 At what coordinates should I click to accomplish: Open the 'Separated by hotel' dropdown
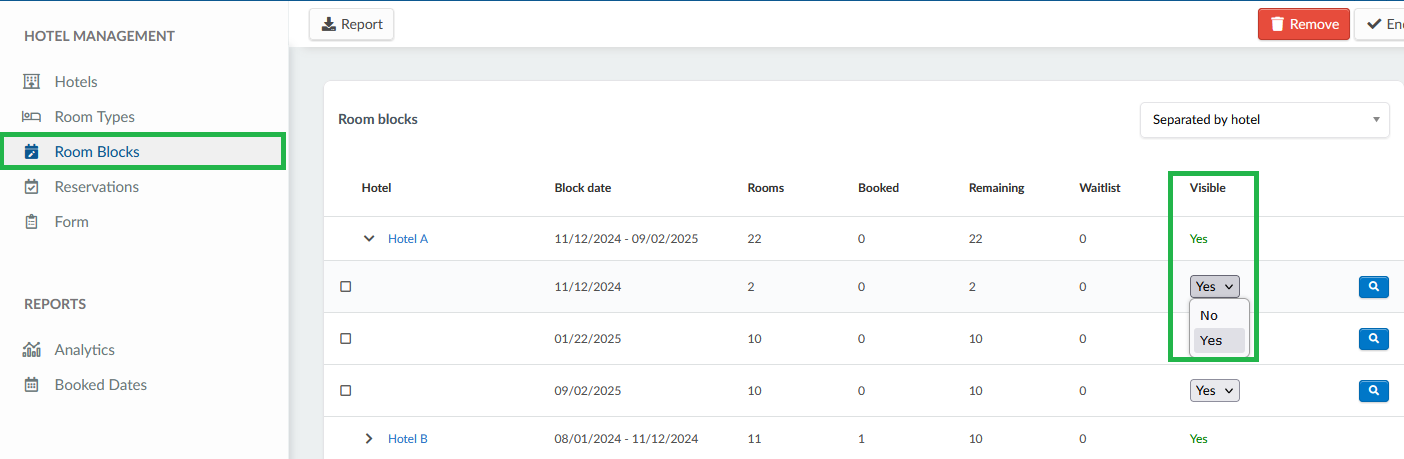pyautogui.click(x=1264, y=120)
